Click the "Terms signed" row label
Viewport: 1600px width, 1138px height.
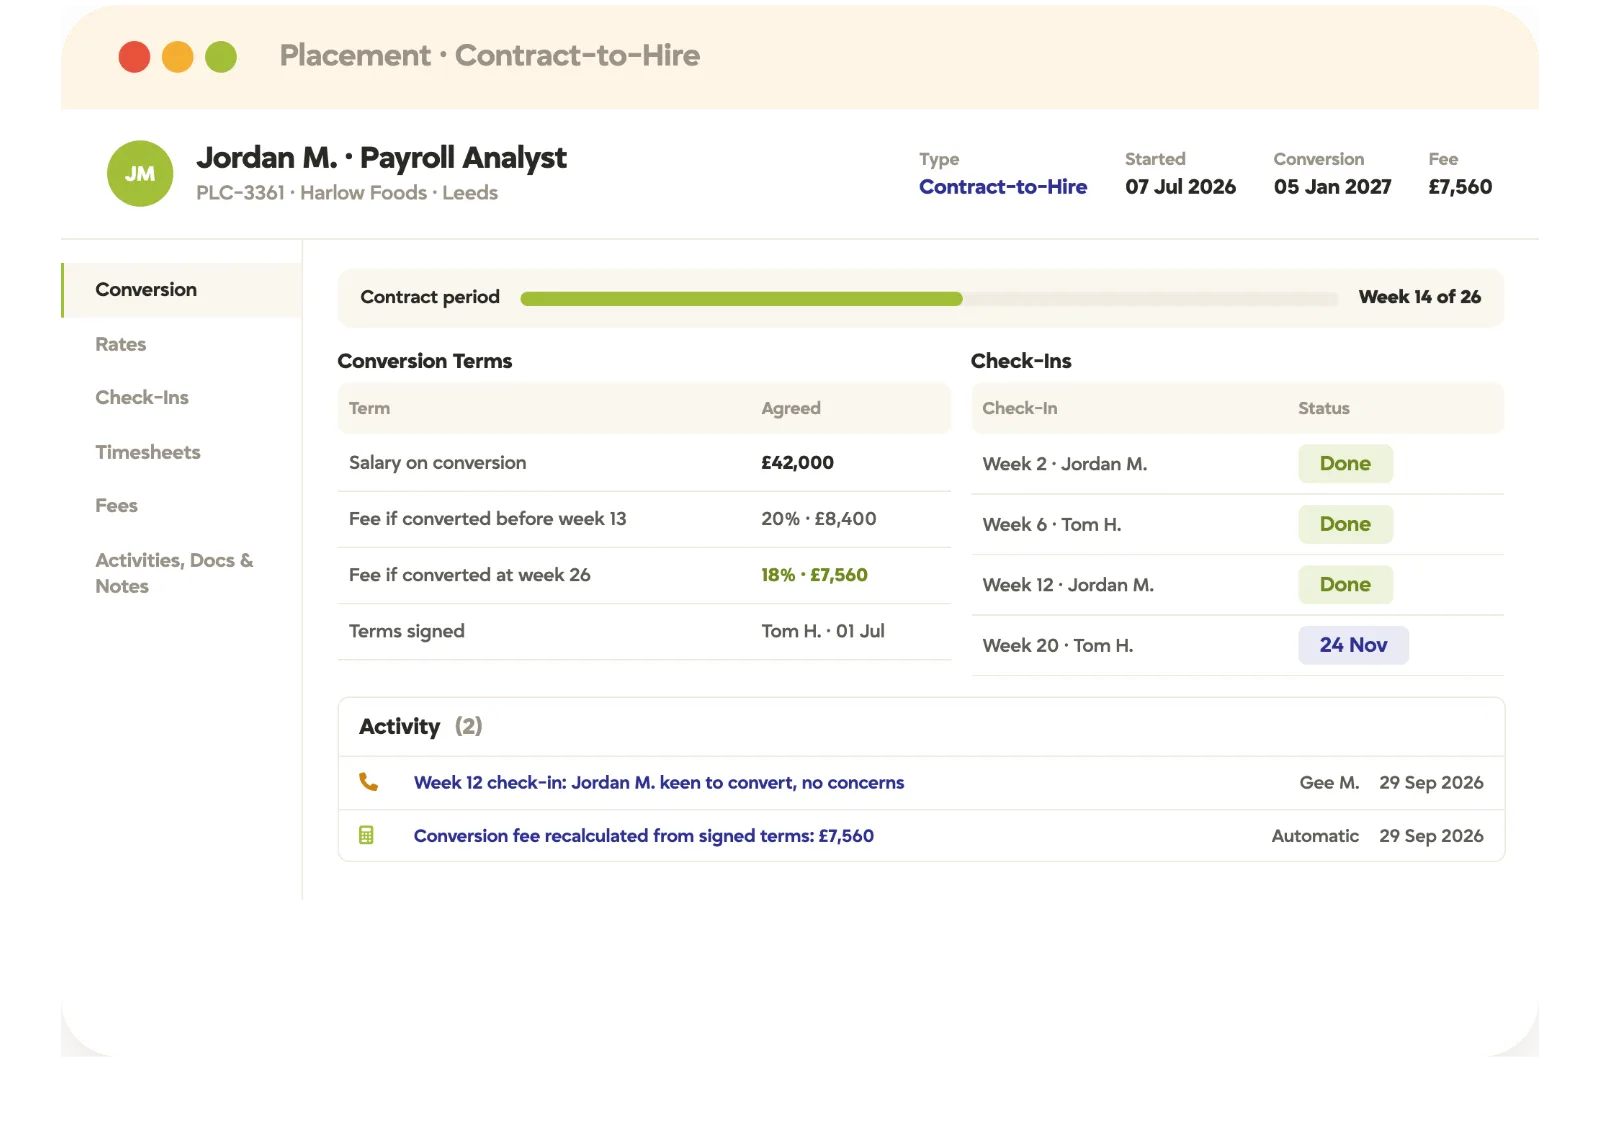coord(407,631)
